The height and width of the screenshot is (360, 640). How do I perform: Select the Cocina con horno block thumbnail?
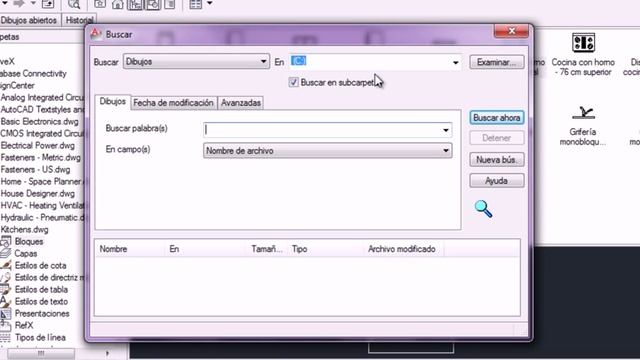[583, 43]
